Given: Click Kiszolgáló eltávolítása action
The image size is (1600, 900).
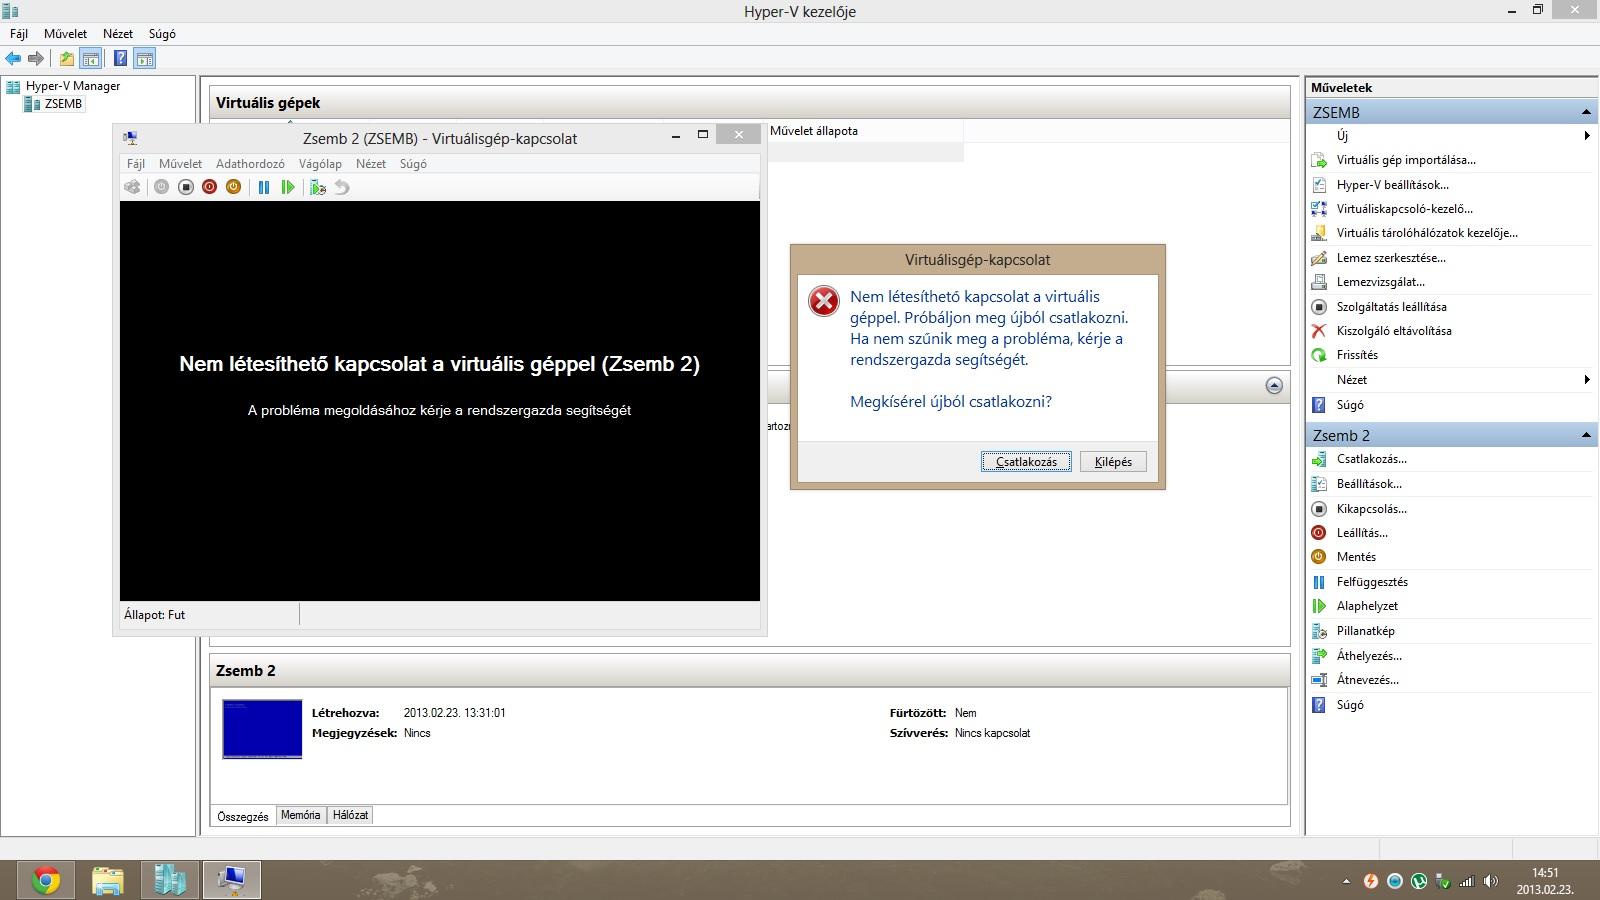Looking at the screenshot, I should pyautogui.click(x=1394, y=331).
